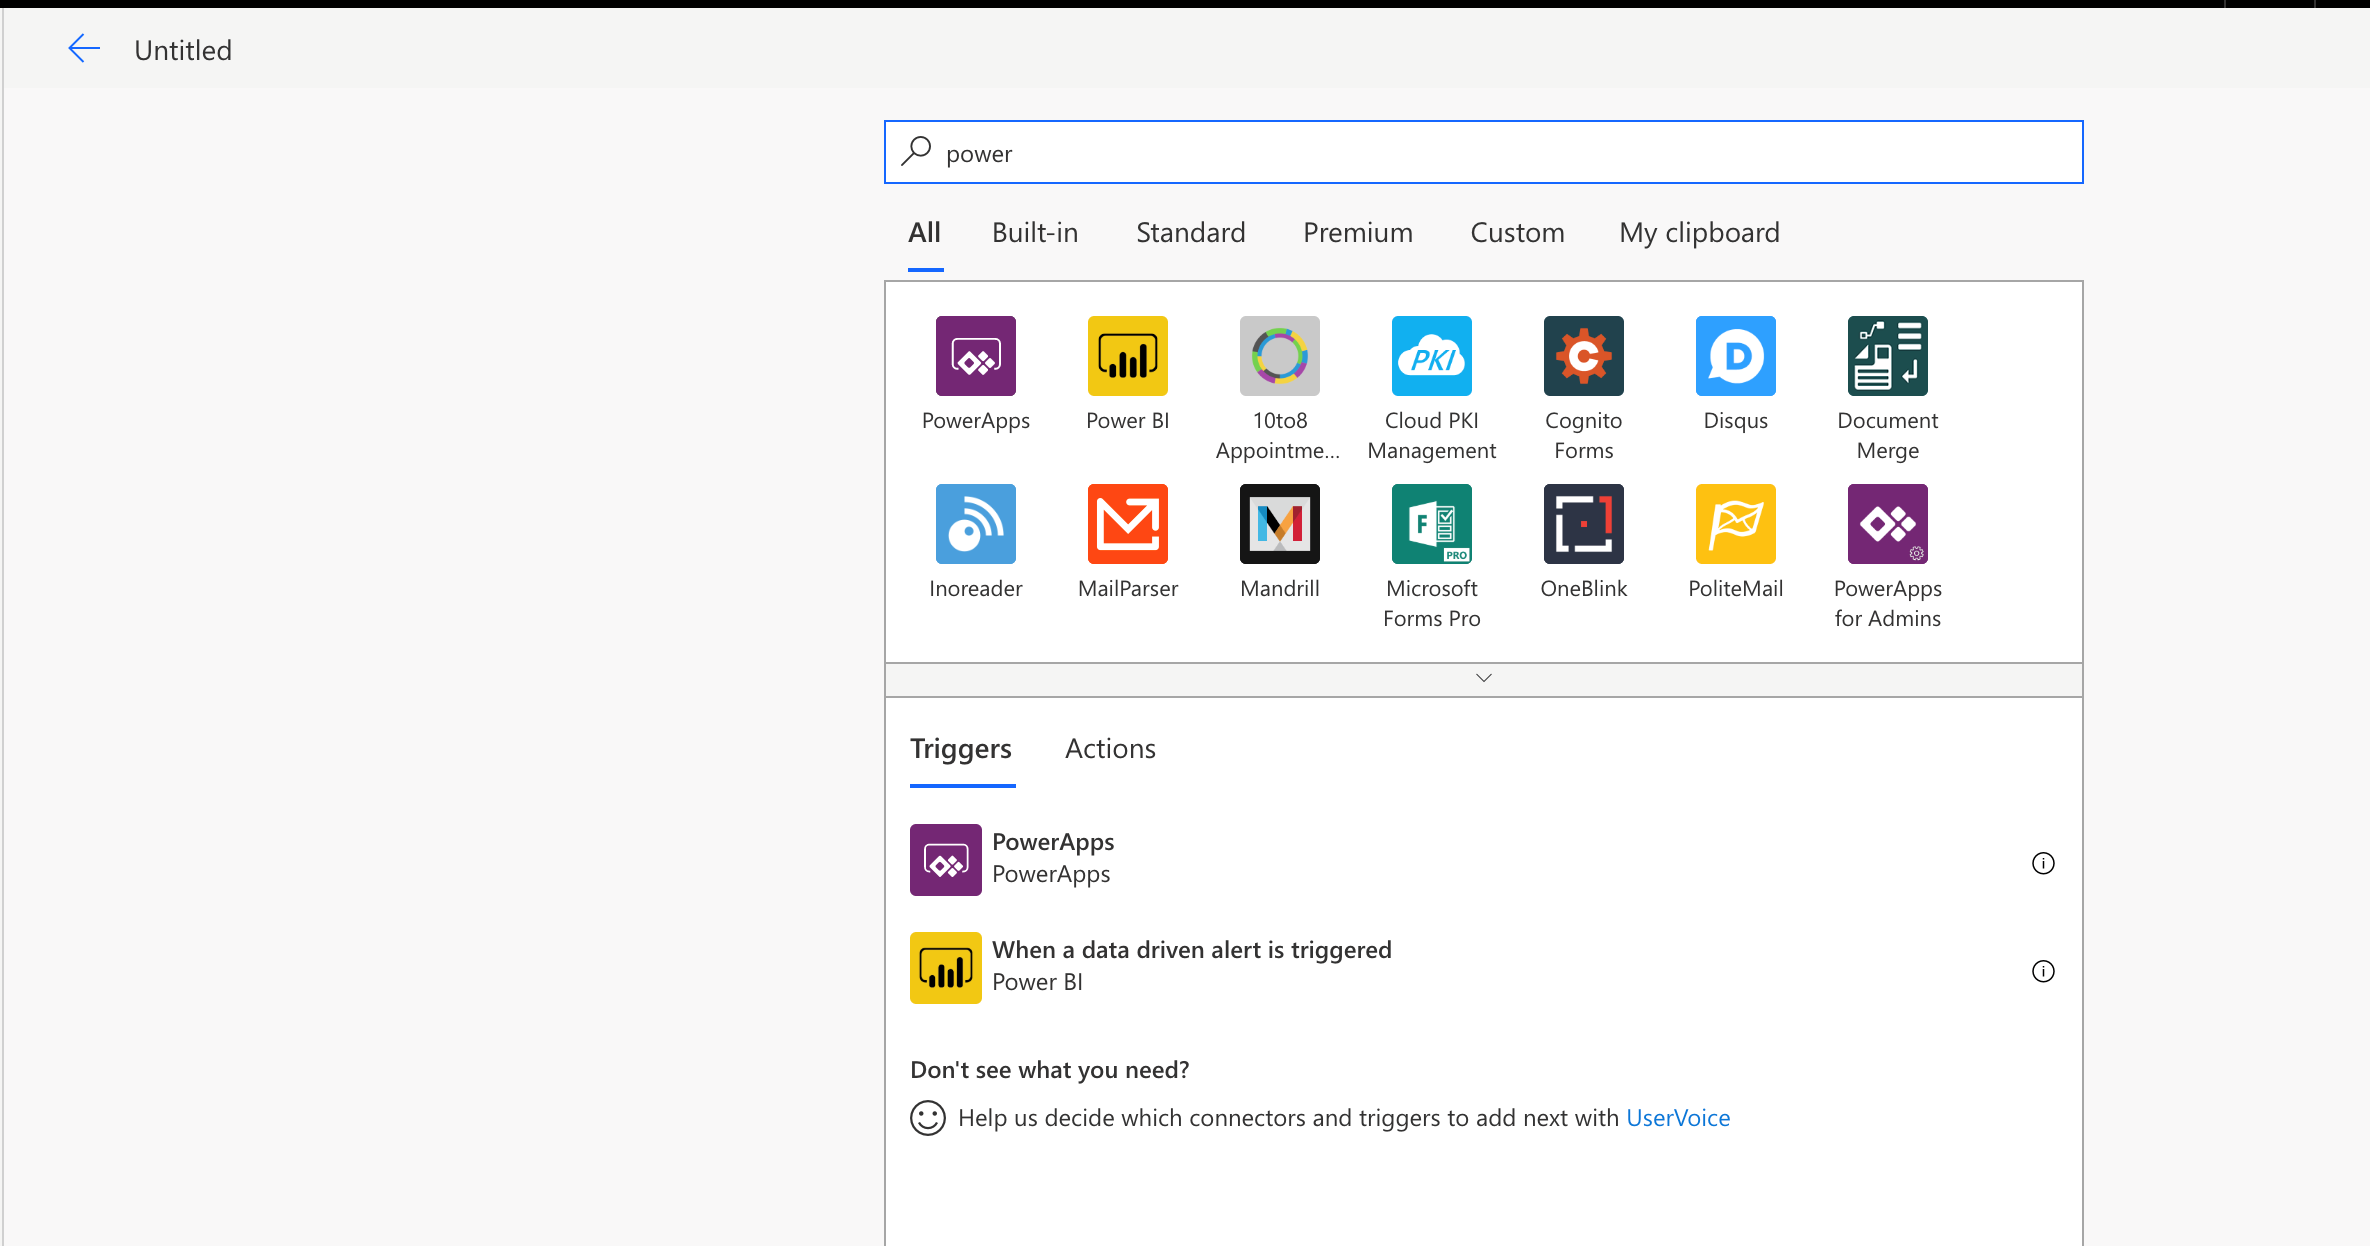Click the info icon for Power BI trigger
The height and width of the screenshot is (1246, 2370).
tap(2042, 970)
